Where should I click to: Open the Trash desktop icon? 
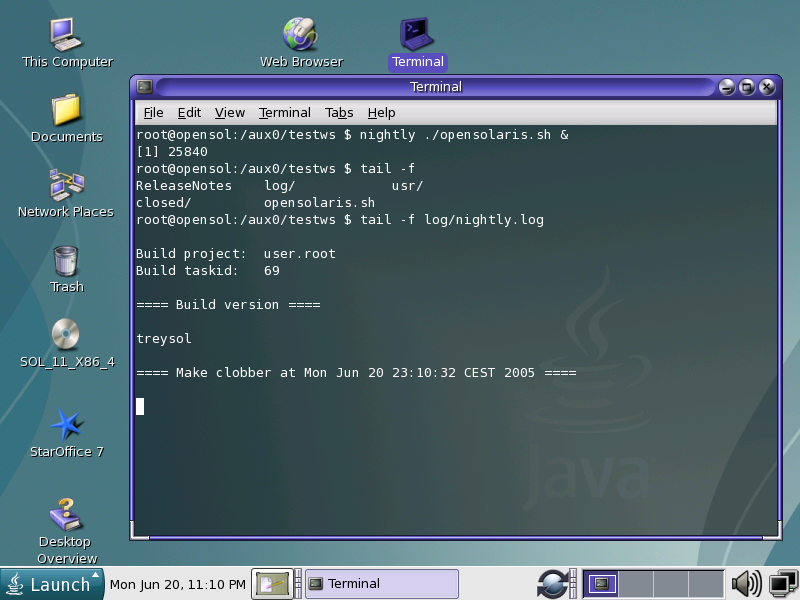click(66, 268)
